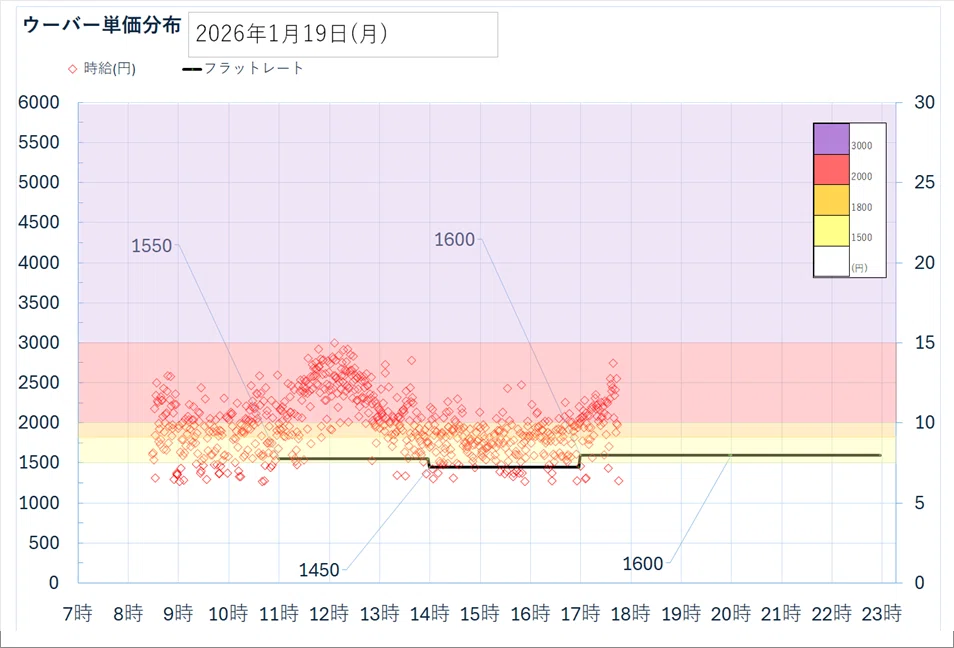This screenshot has width=954, height=648.
Task: Select the フラットレート legend label
Action: tap(253, 68)
